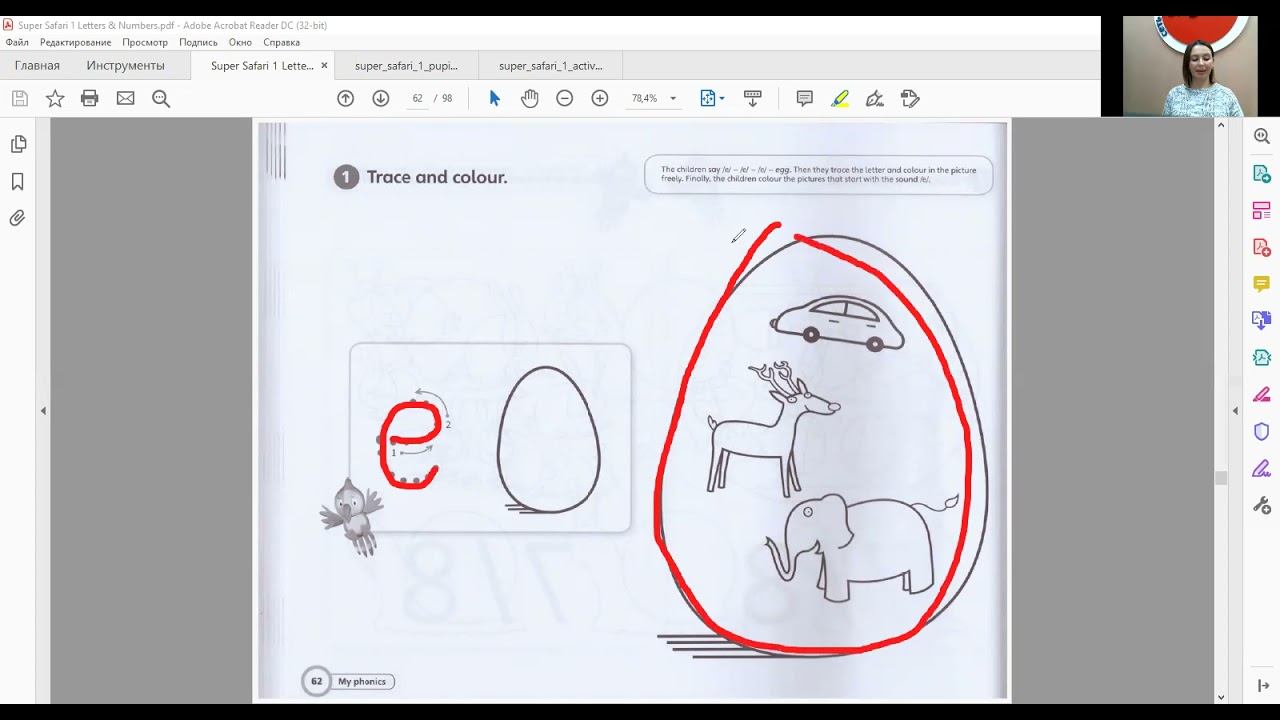This screenshot has height=720, width=1280.
Task: Zoom out with the minus button
Action: click(x=564, y=98)
